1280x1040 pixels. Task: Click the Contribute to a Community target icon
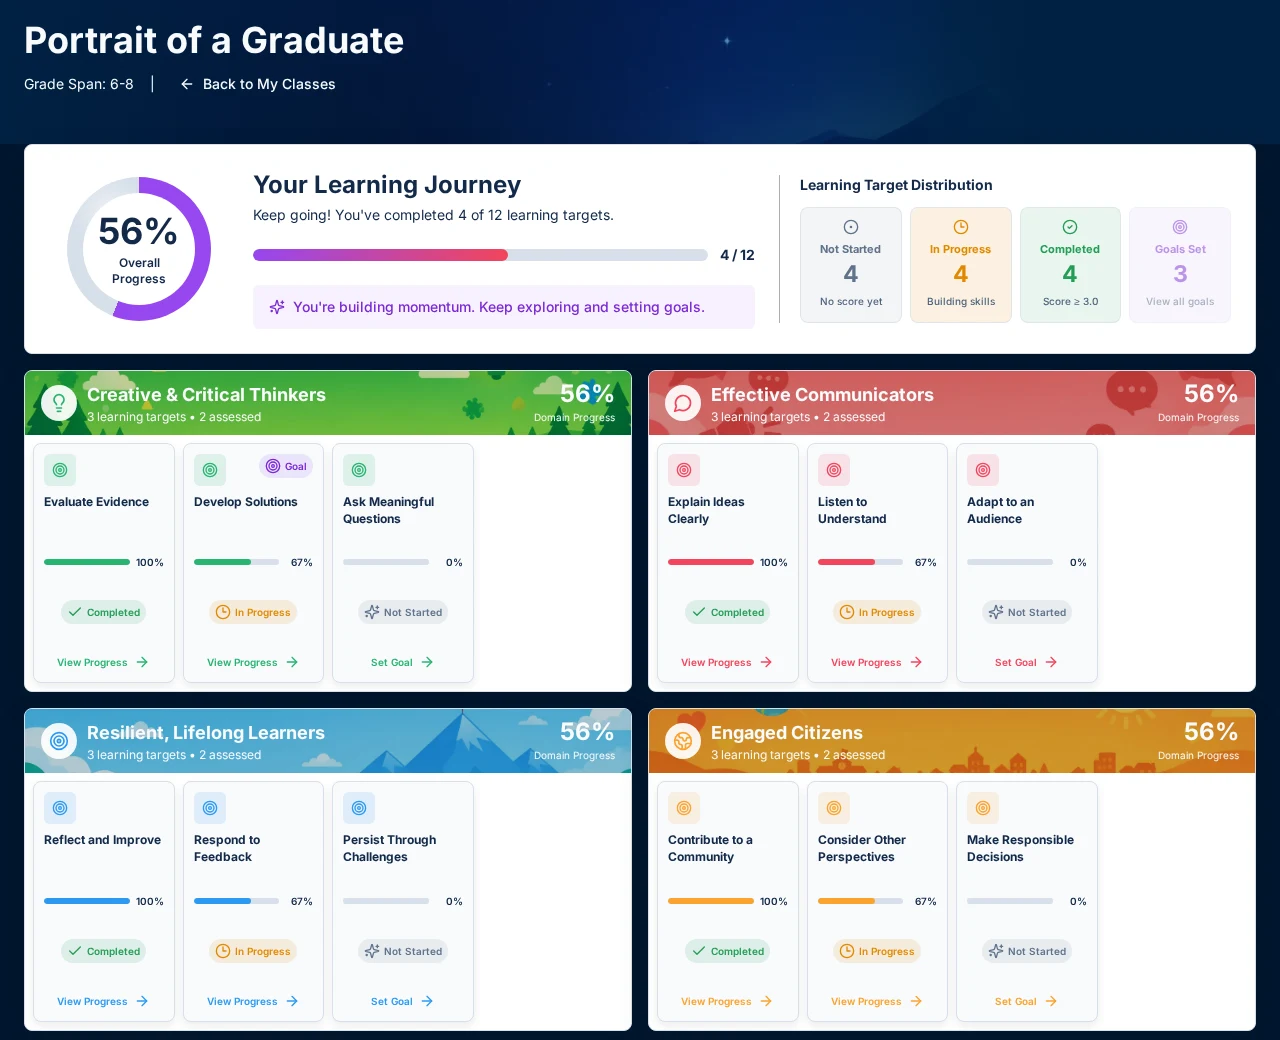pyautogui.click(x=684, y=808)
